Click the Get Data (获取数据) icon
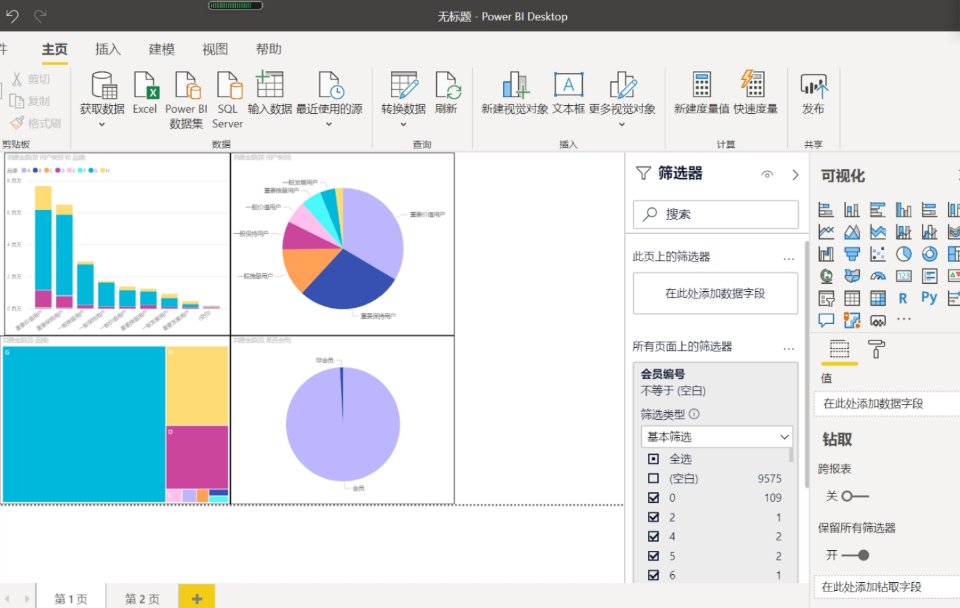 (103, 85)
